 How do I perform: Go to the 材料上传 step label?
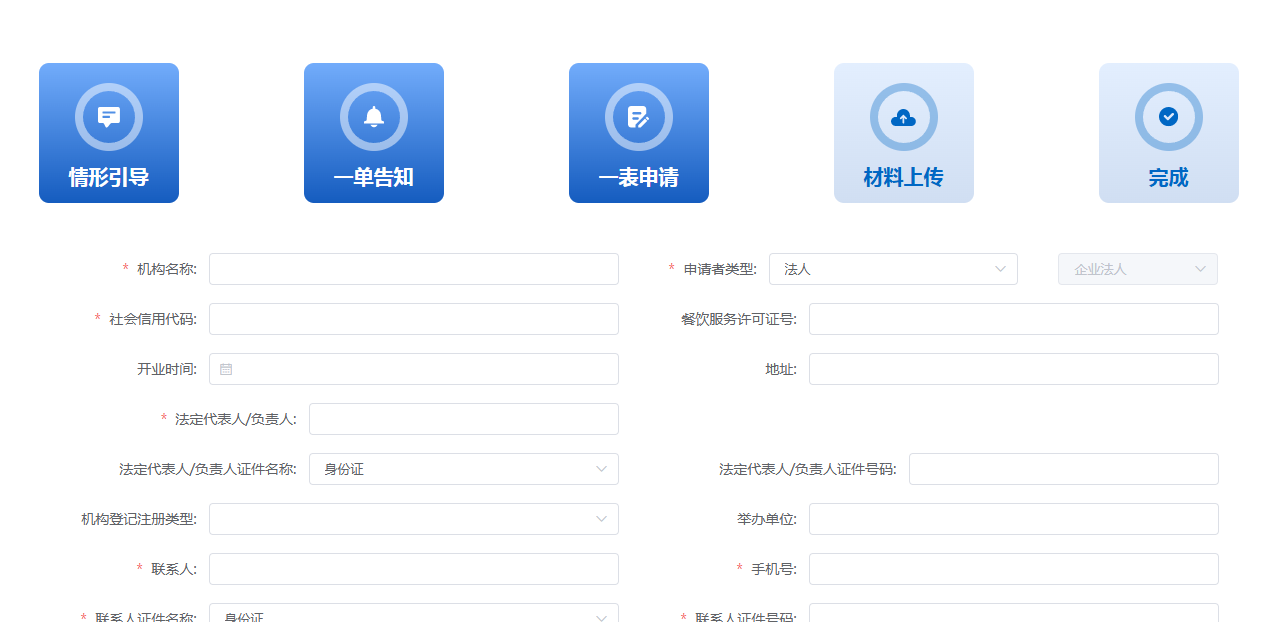[903, 178]
